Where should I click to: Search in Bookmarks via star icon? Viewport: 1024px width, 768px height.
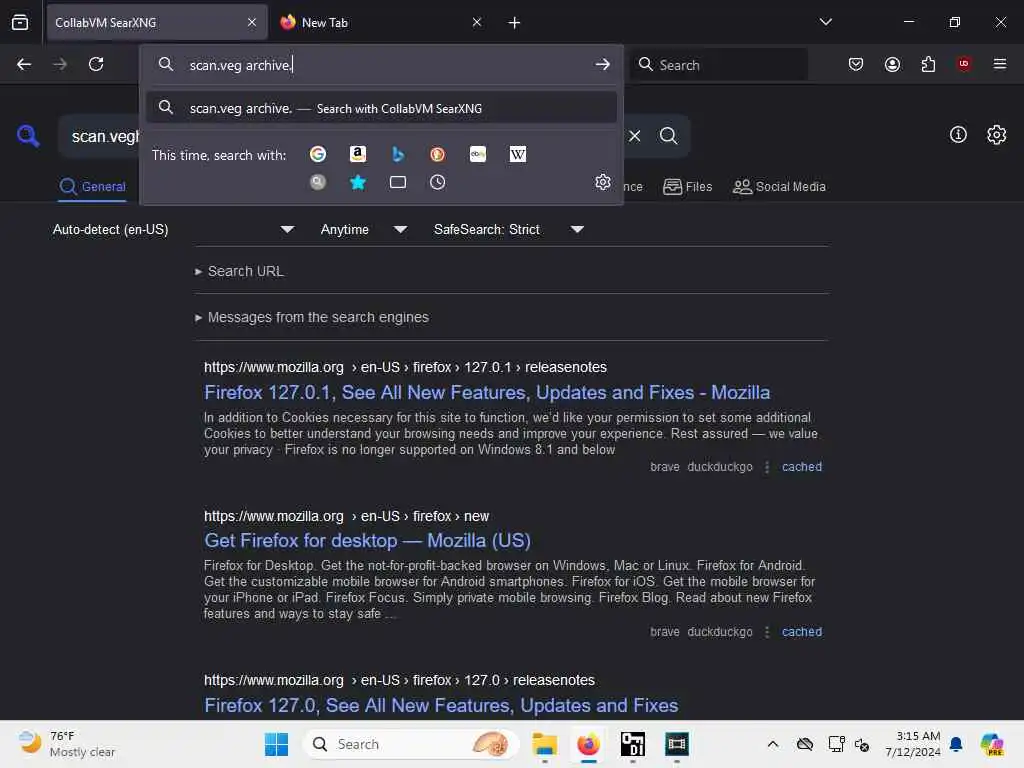358,182
